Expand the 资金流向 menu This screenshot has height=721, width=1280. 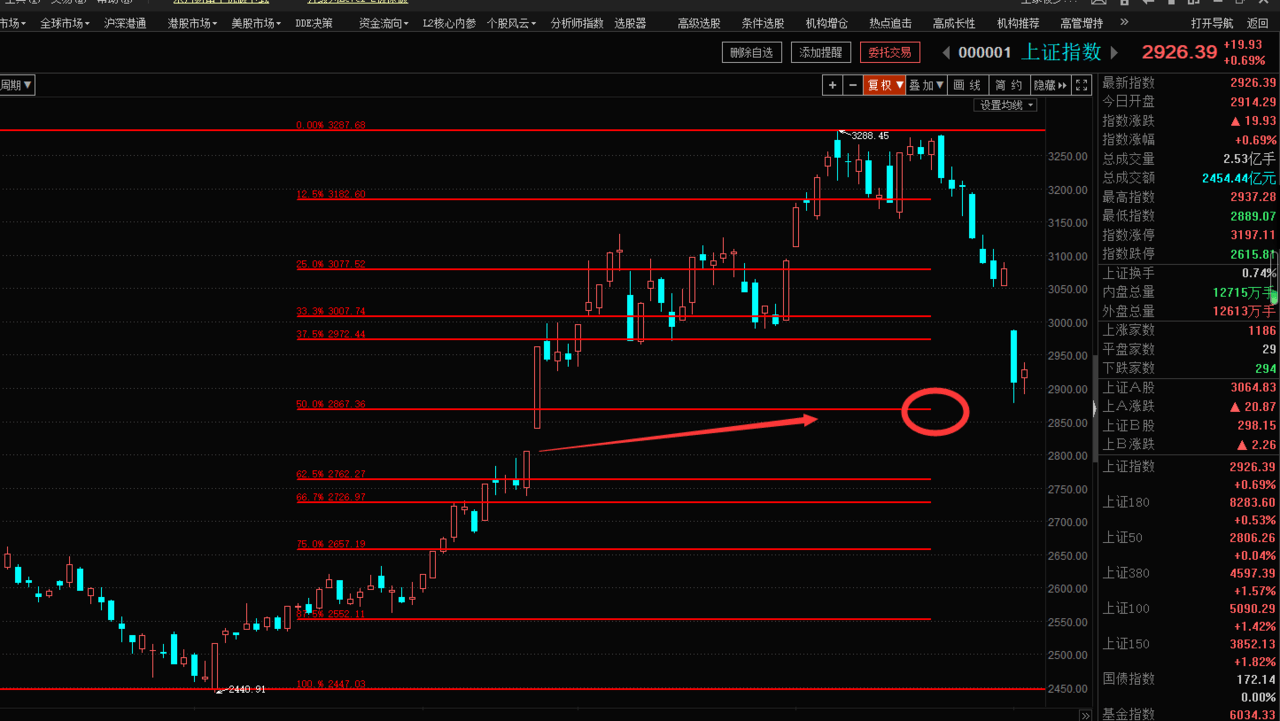click(383, 23)
